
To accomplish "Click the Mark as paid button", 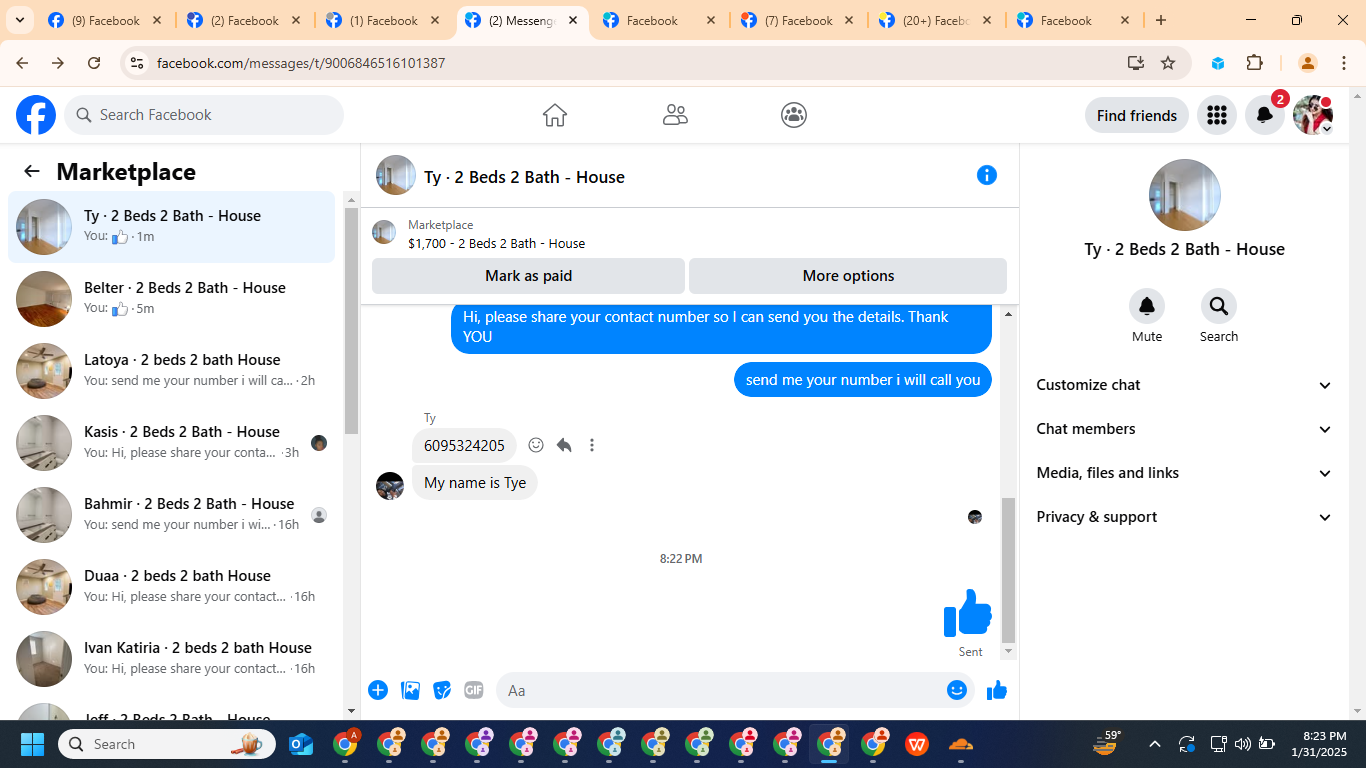I will click(528, 276).
